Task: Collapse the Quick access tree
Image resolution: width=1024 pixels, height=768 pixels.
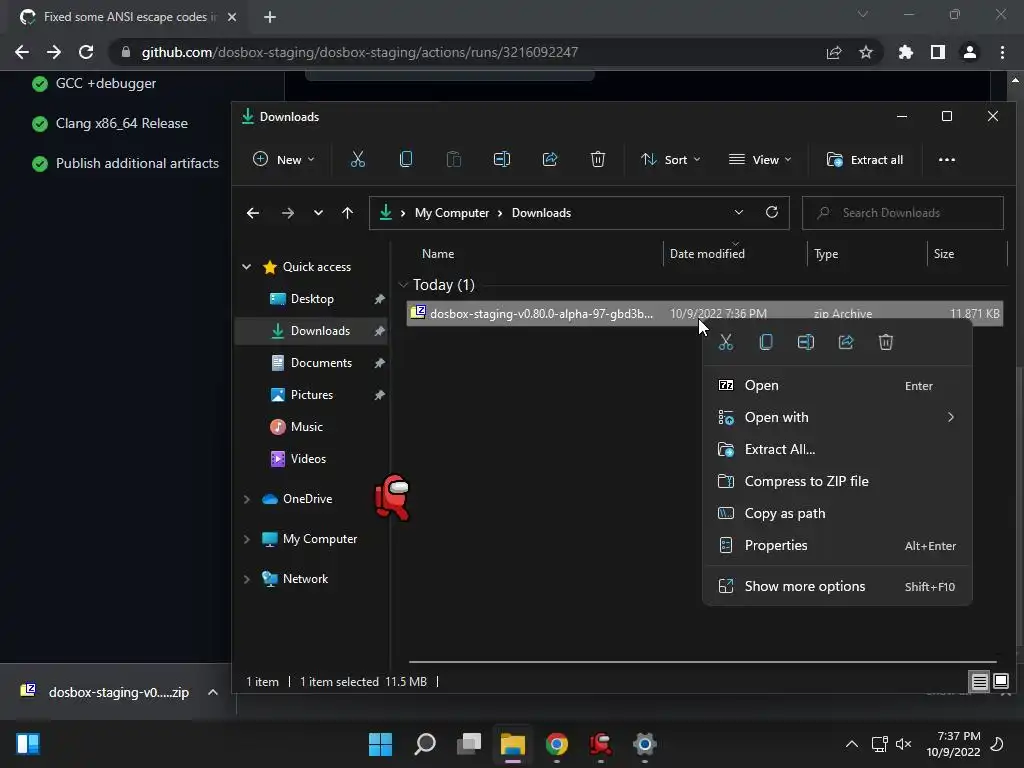Action: coord(247,267)
